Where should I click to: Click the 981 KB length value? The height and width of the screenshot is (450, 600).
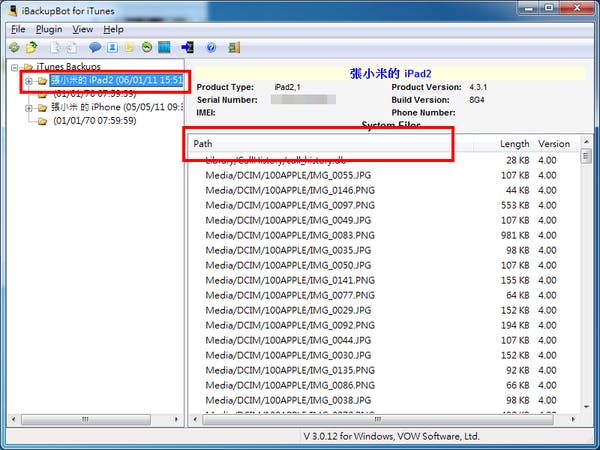point(515,235)
